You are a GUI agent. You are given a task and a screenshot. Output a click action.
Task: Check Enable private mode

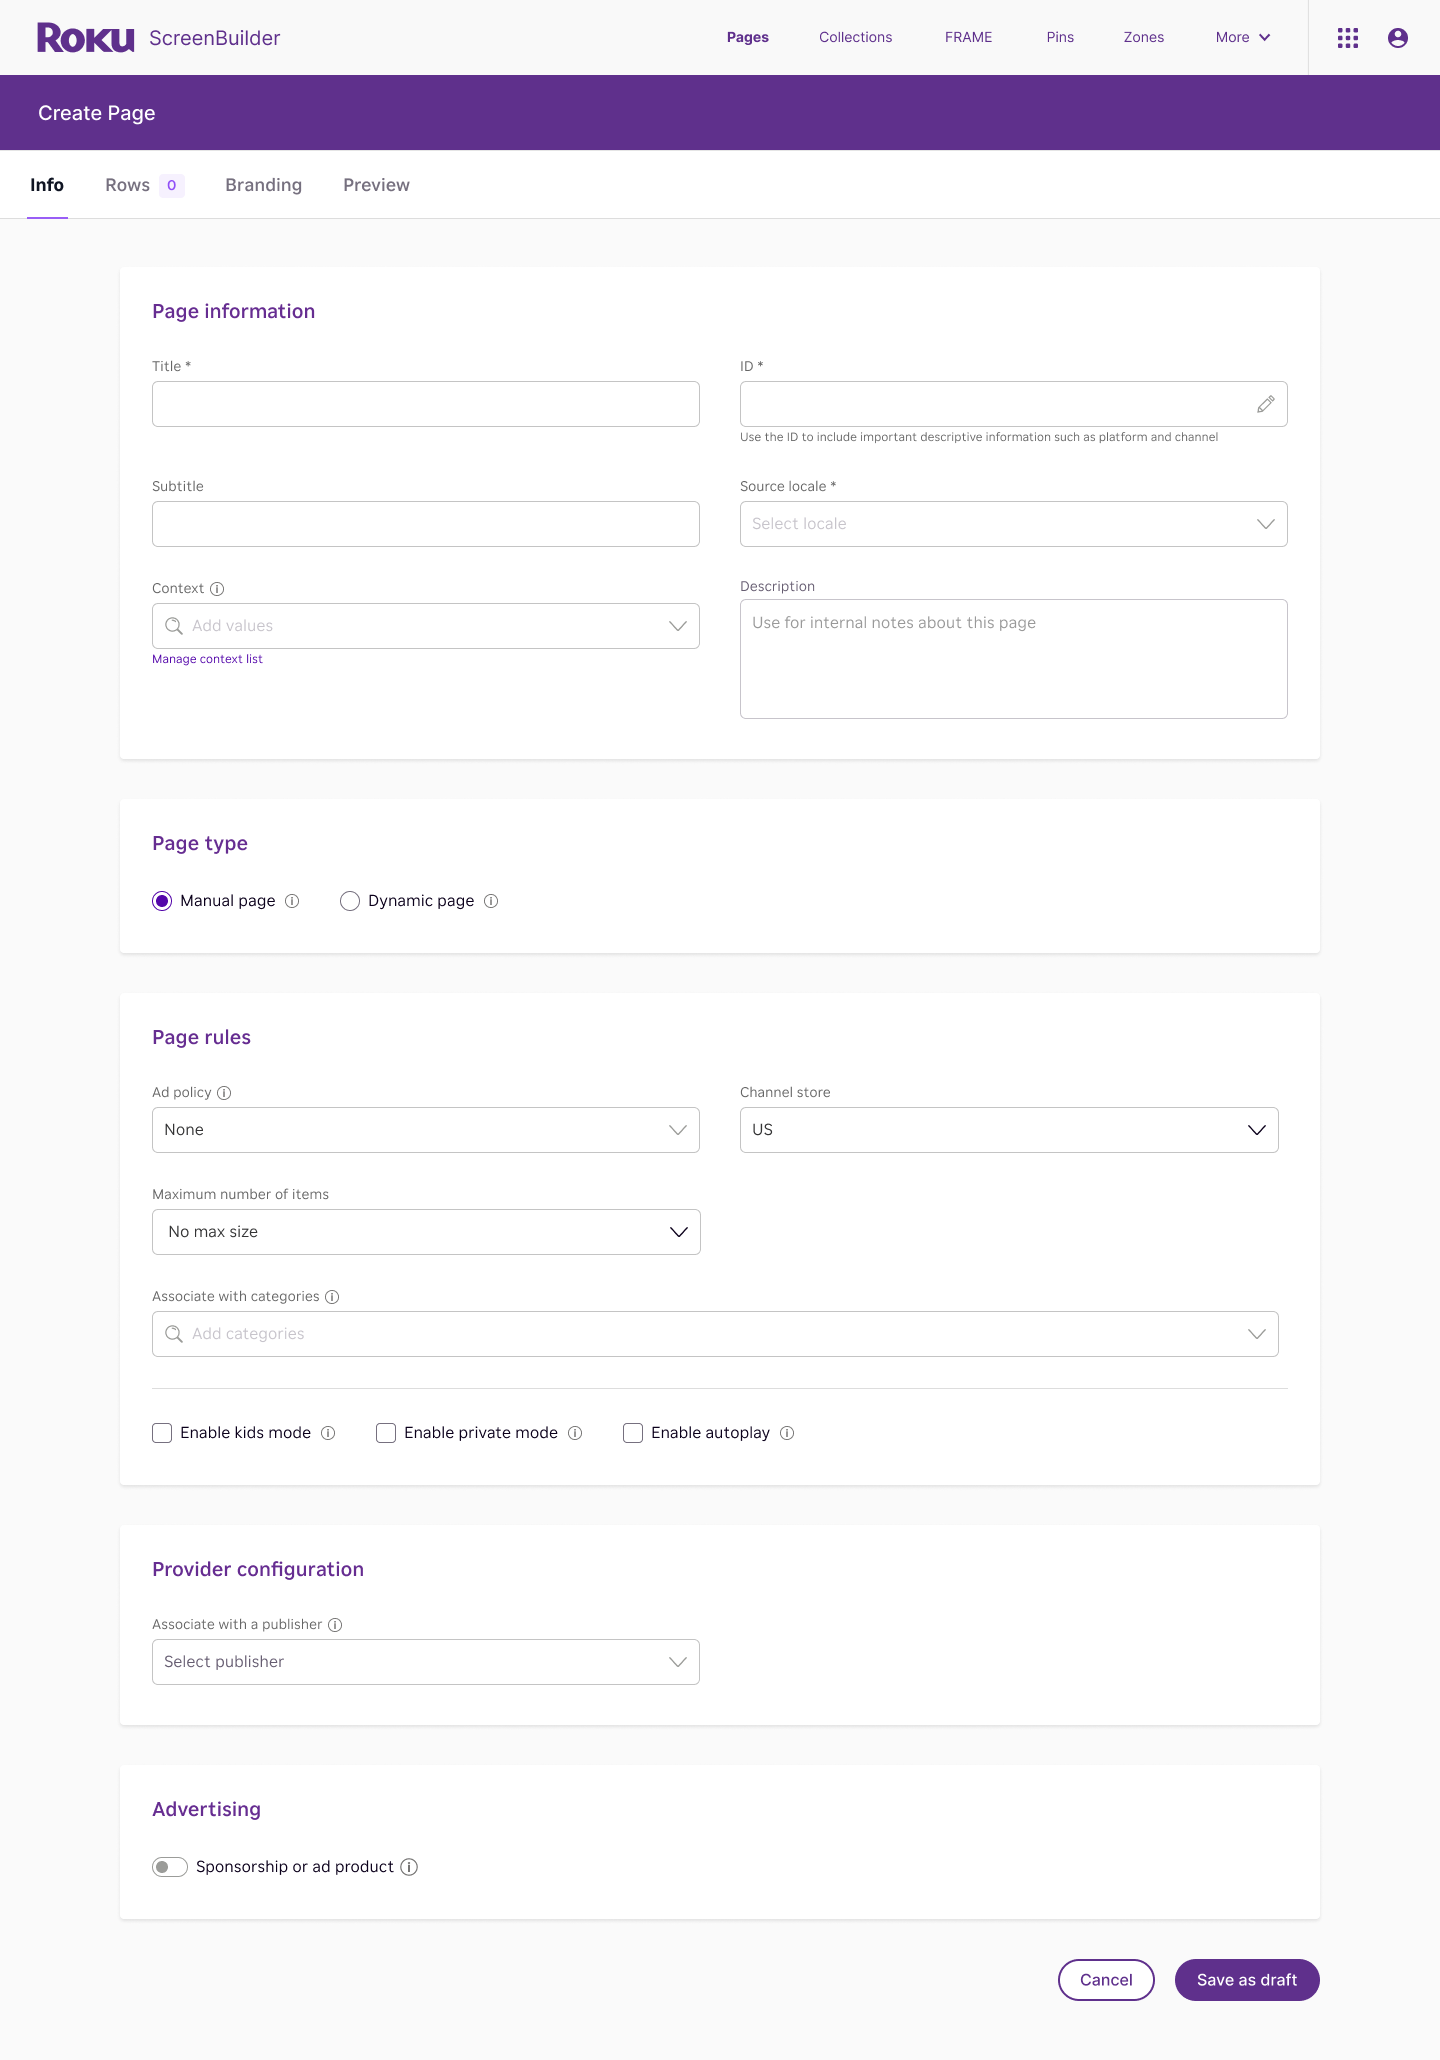(386, 1433)
